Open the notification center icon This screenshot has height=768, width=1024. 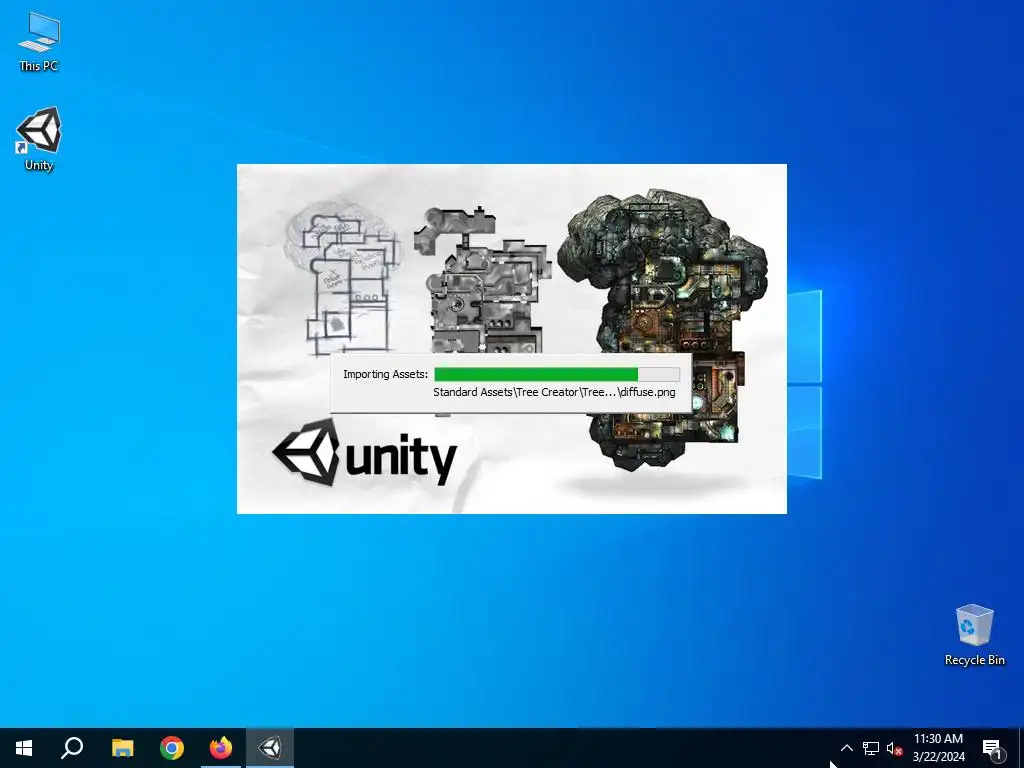(x=992, y=748)
